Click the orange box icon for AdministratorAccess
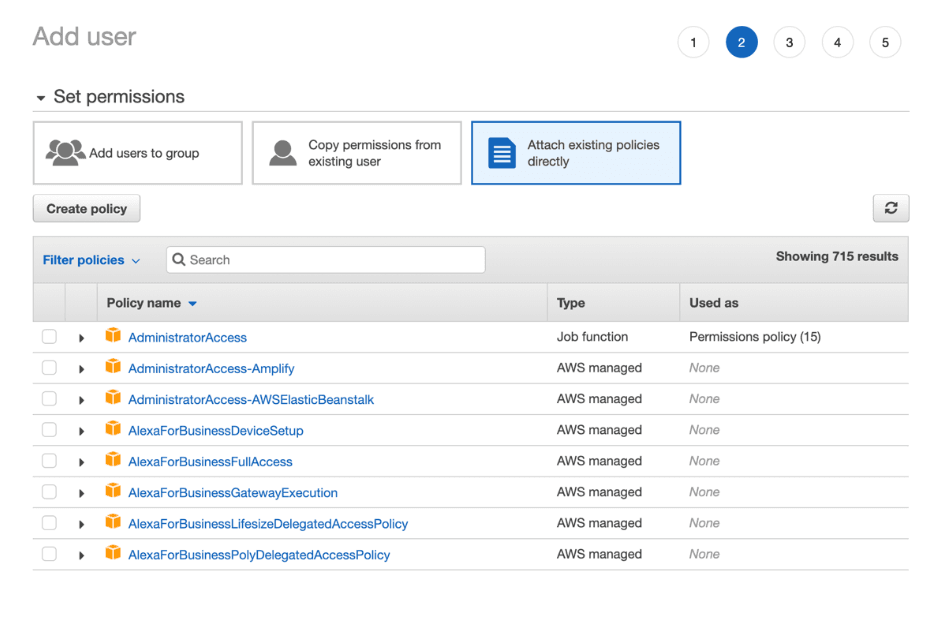Screen dimensions: 947x622 pyautogui.click(x=113, y=335)
